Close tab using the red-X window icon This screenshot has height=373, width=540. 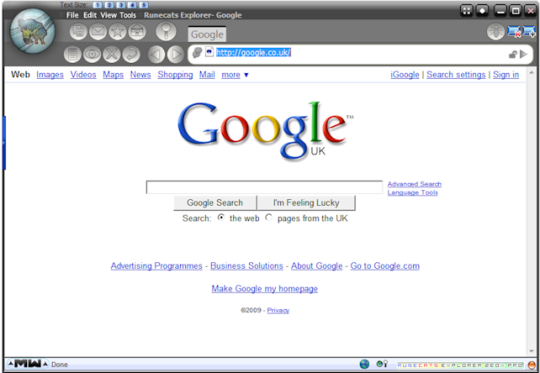click(514, 32)
